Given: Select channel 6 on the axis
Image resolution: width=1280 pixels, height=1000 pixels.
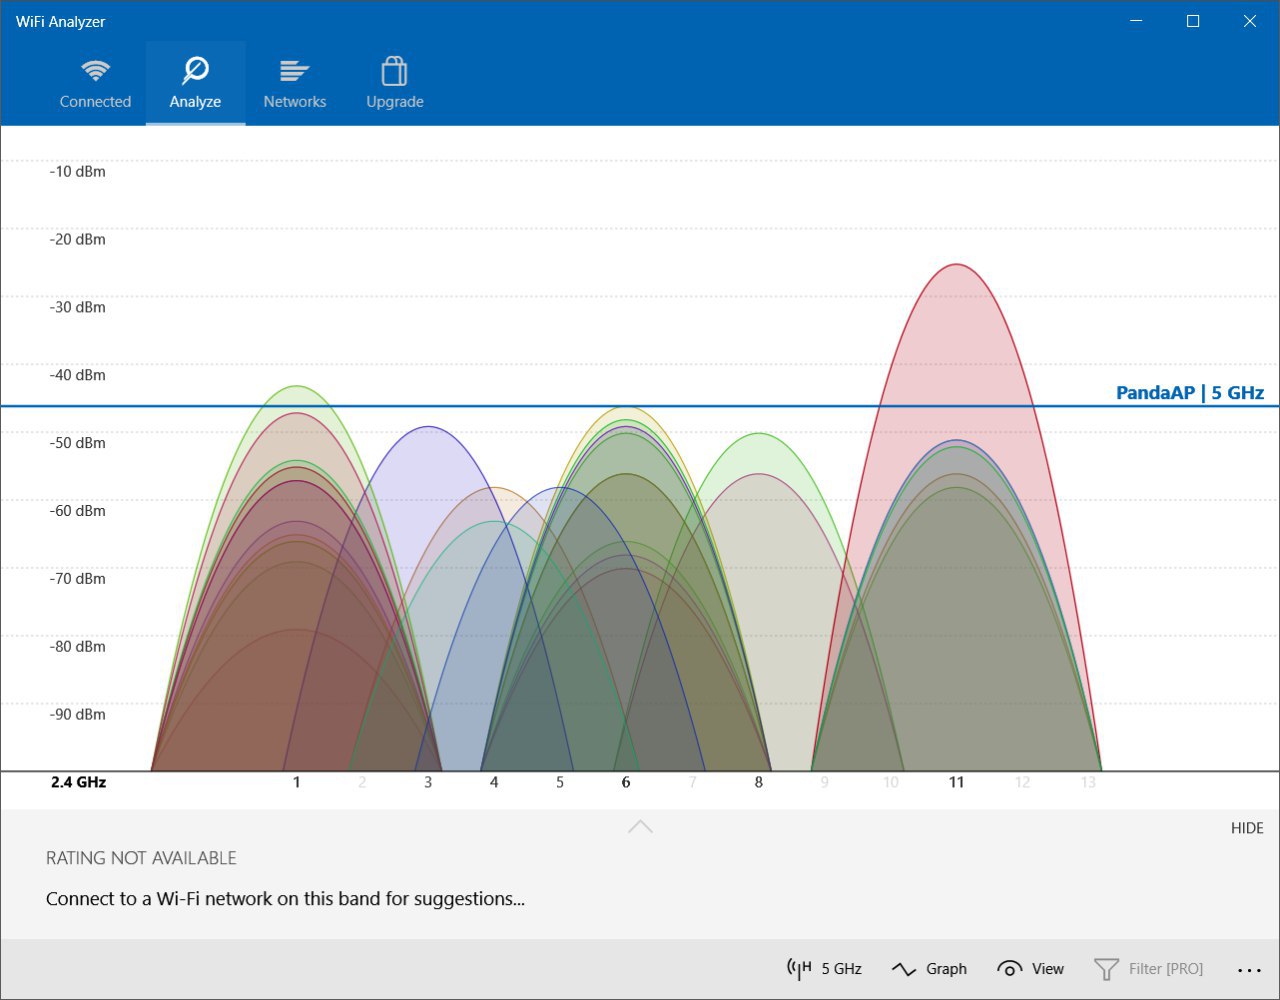Looking at the screenshot, I should pyautogui.click(x=626, y=782).
